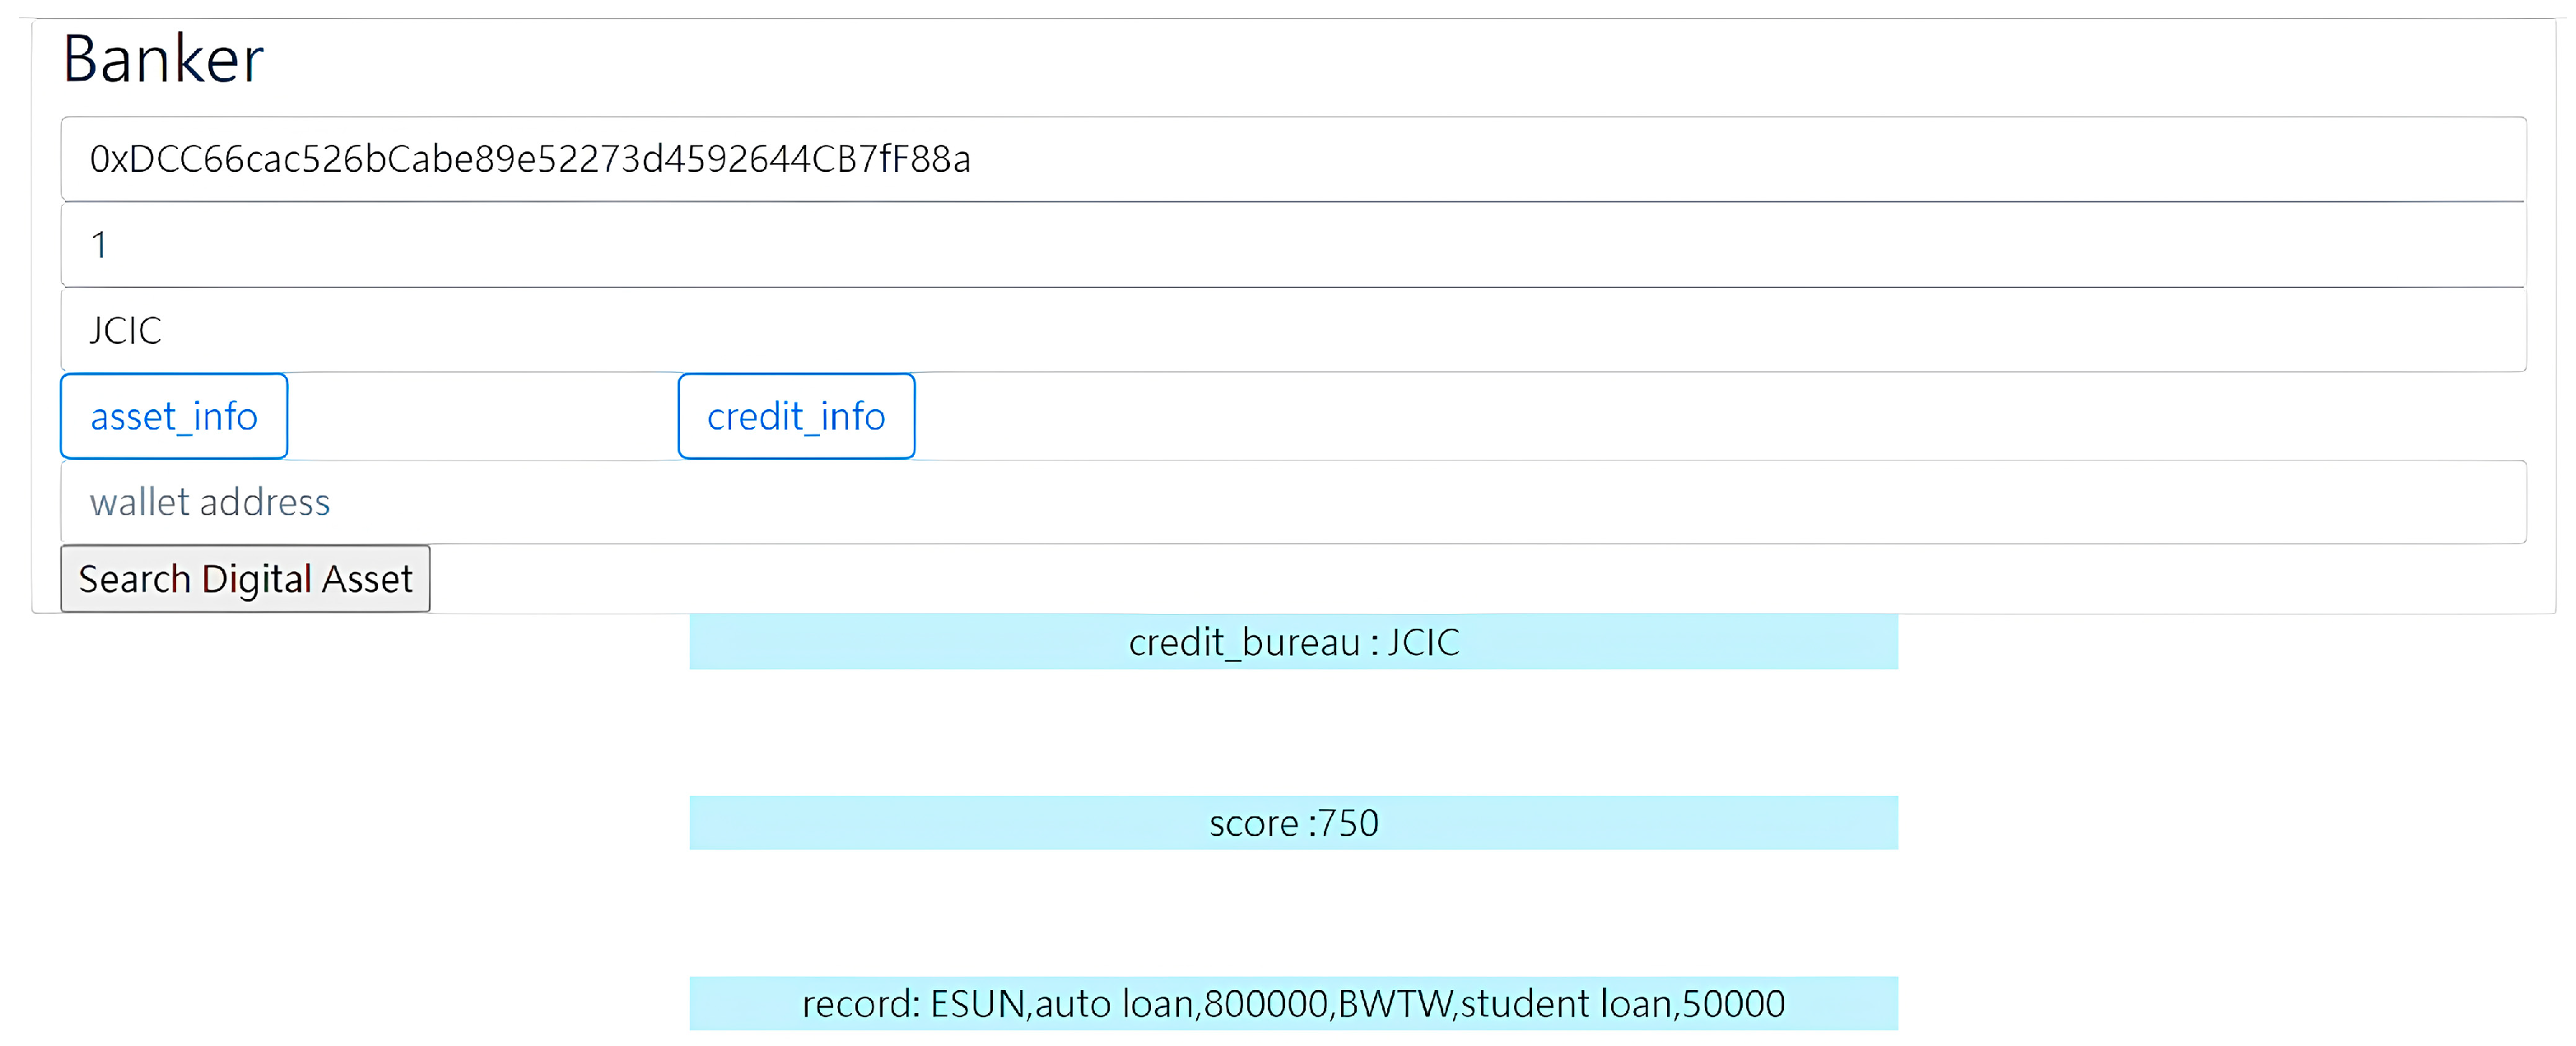This screenshot has height=1046, width=2576.
Task: Click the asset_info button
Action: click(x=174, y=416)
